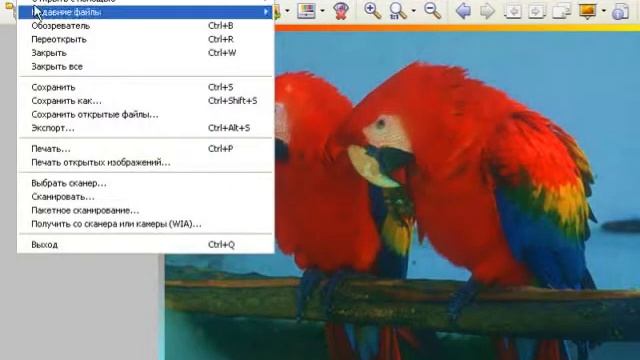
Task: Click the previous file icon in toolbar
Action: tap(513, 11)
